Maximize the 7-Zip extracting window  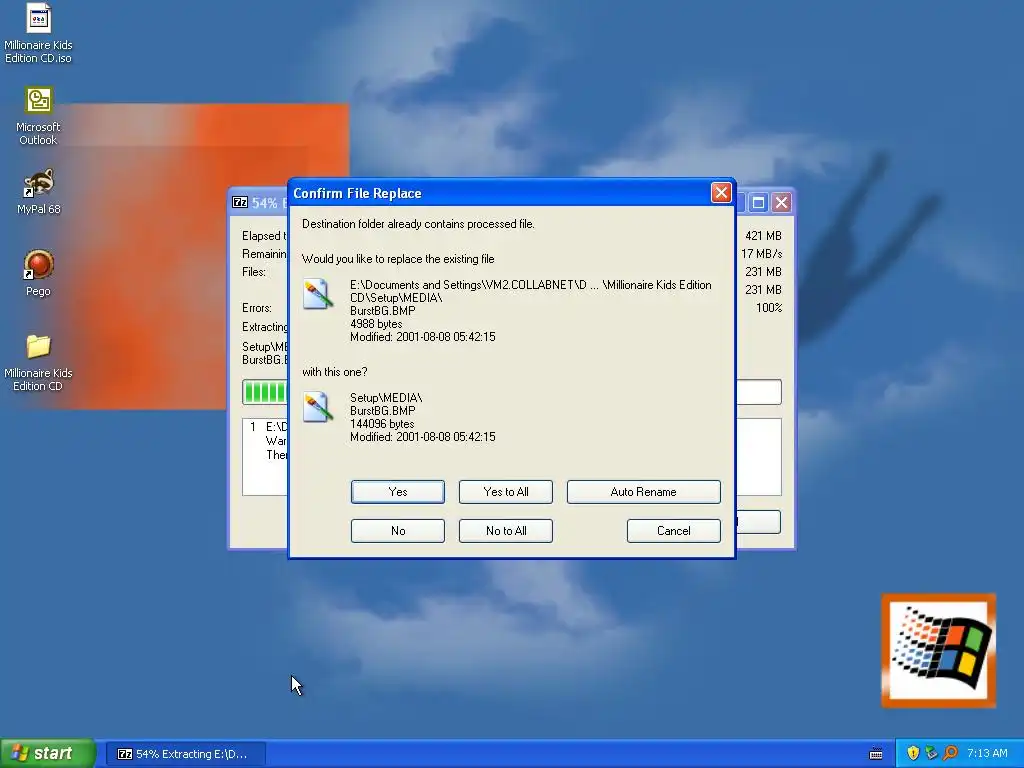758,202
